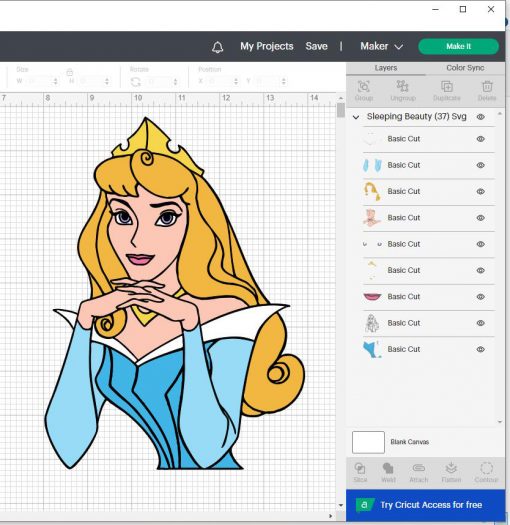Viewport: 510px width, 525px height.
Task: Click Save in the header
Action: tap(316, 46)
